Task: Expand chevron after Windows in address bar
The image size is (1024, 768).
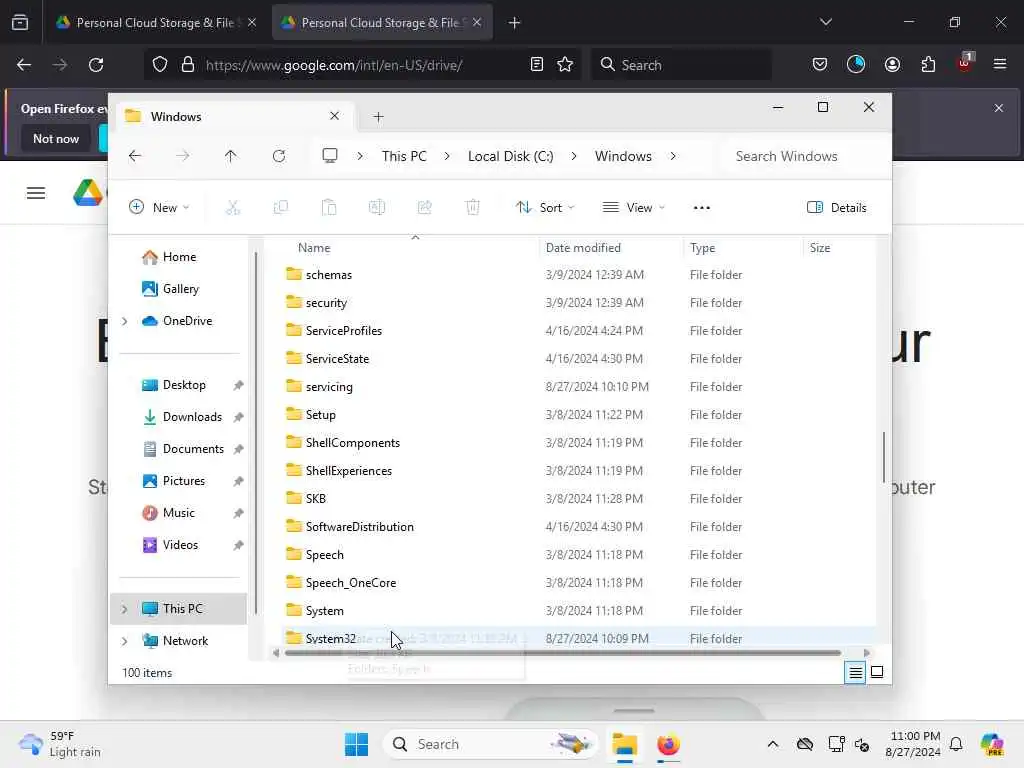Action: tap(673, 156)
